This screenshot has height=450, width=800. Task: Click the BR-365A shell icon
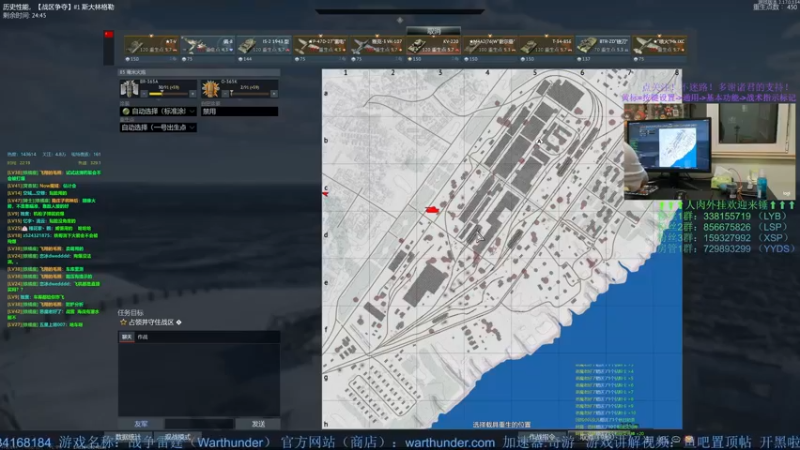pyautogui.click(x=130, y=89)
